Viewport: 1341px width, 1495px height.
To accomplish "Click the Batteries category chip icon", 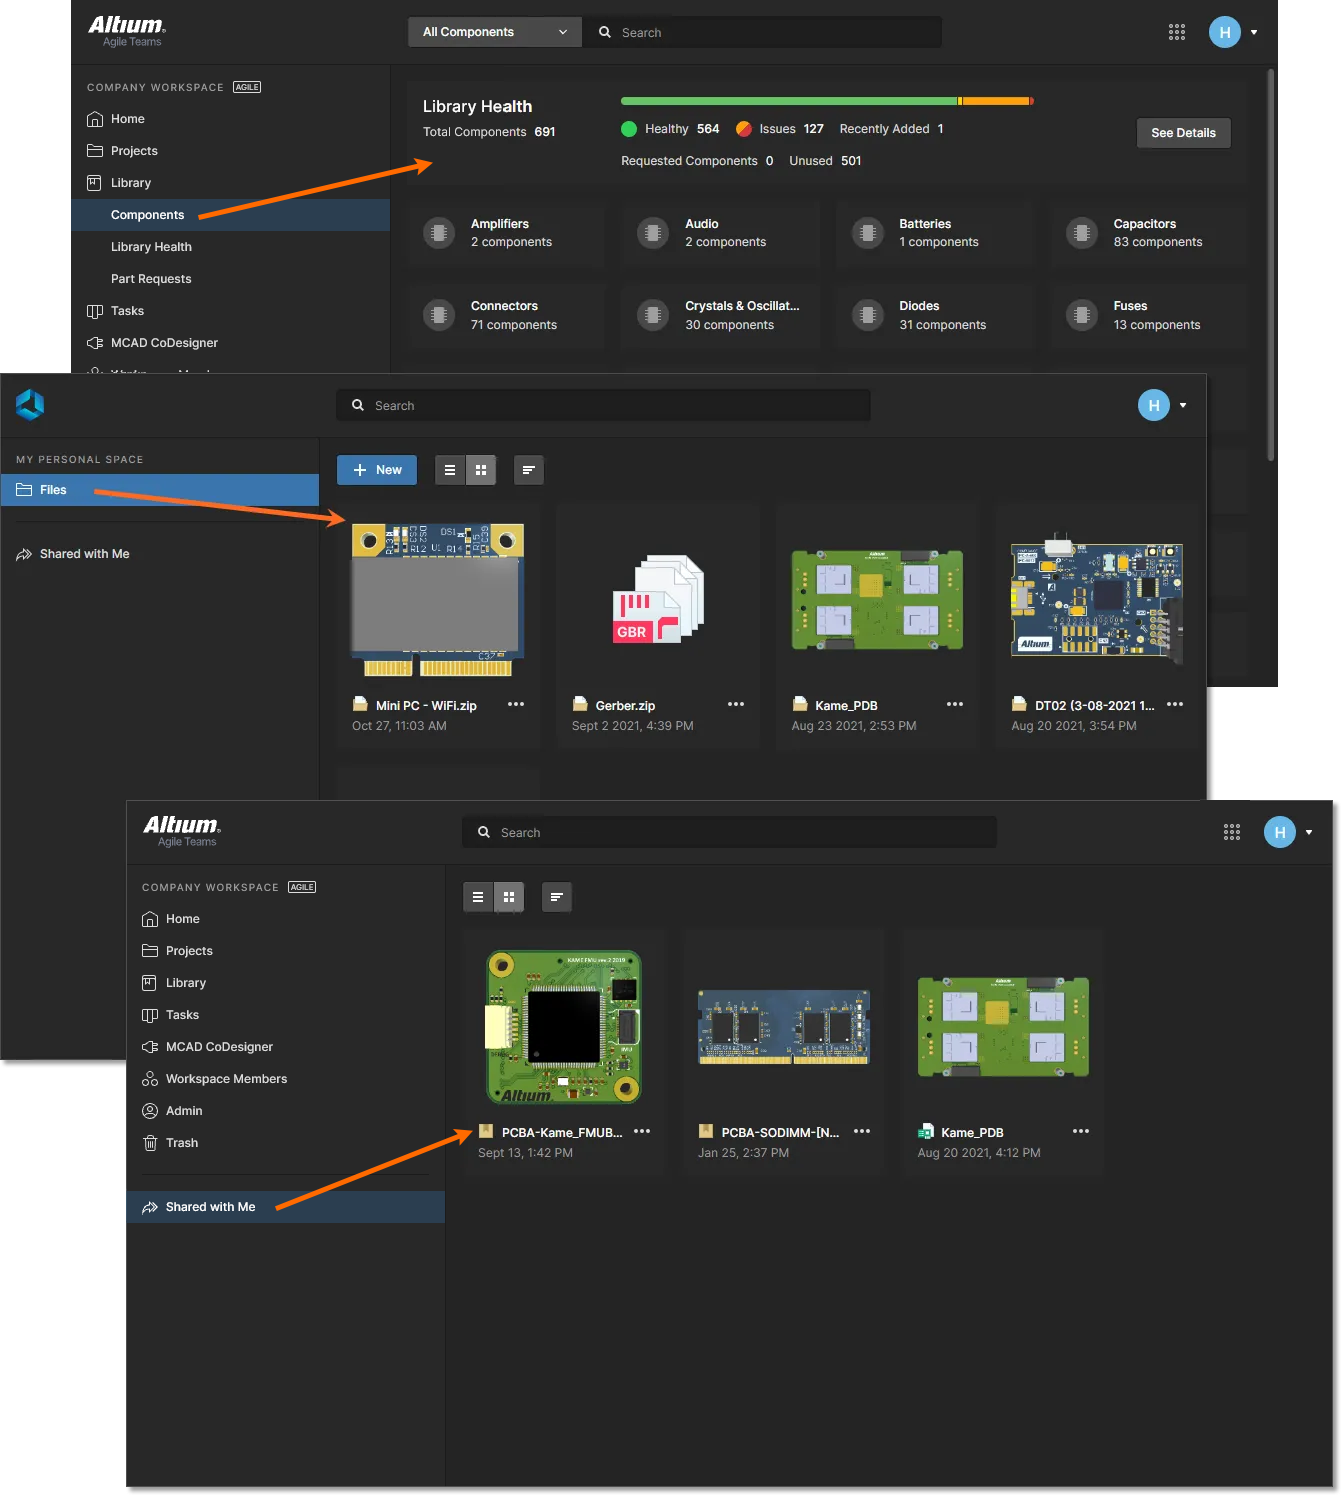I will pos(867,233).
